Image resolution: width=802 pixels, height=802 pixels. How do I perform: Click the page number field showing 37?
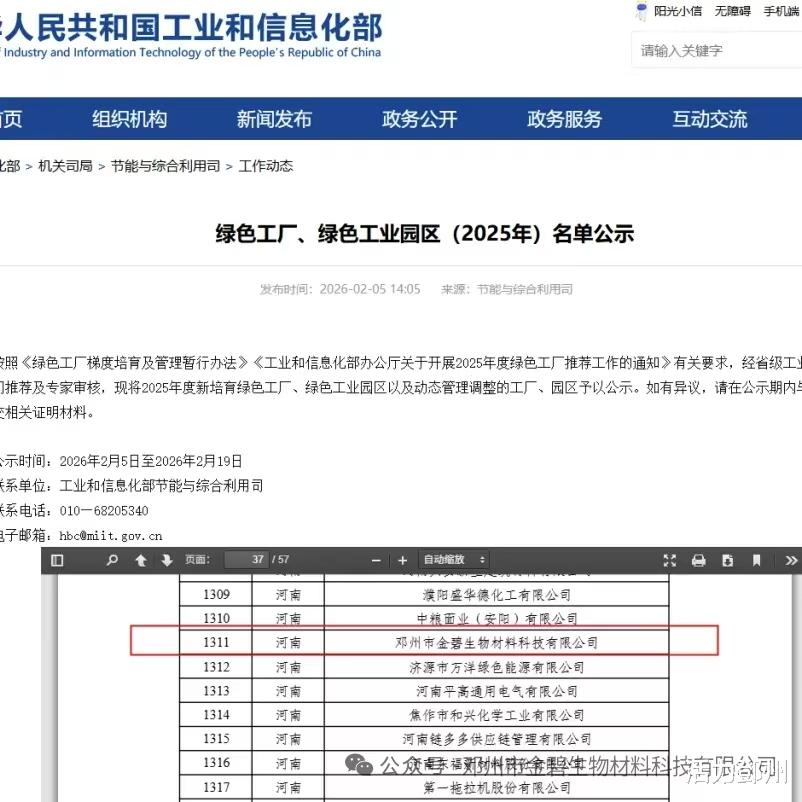[247, 560]
